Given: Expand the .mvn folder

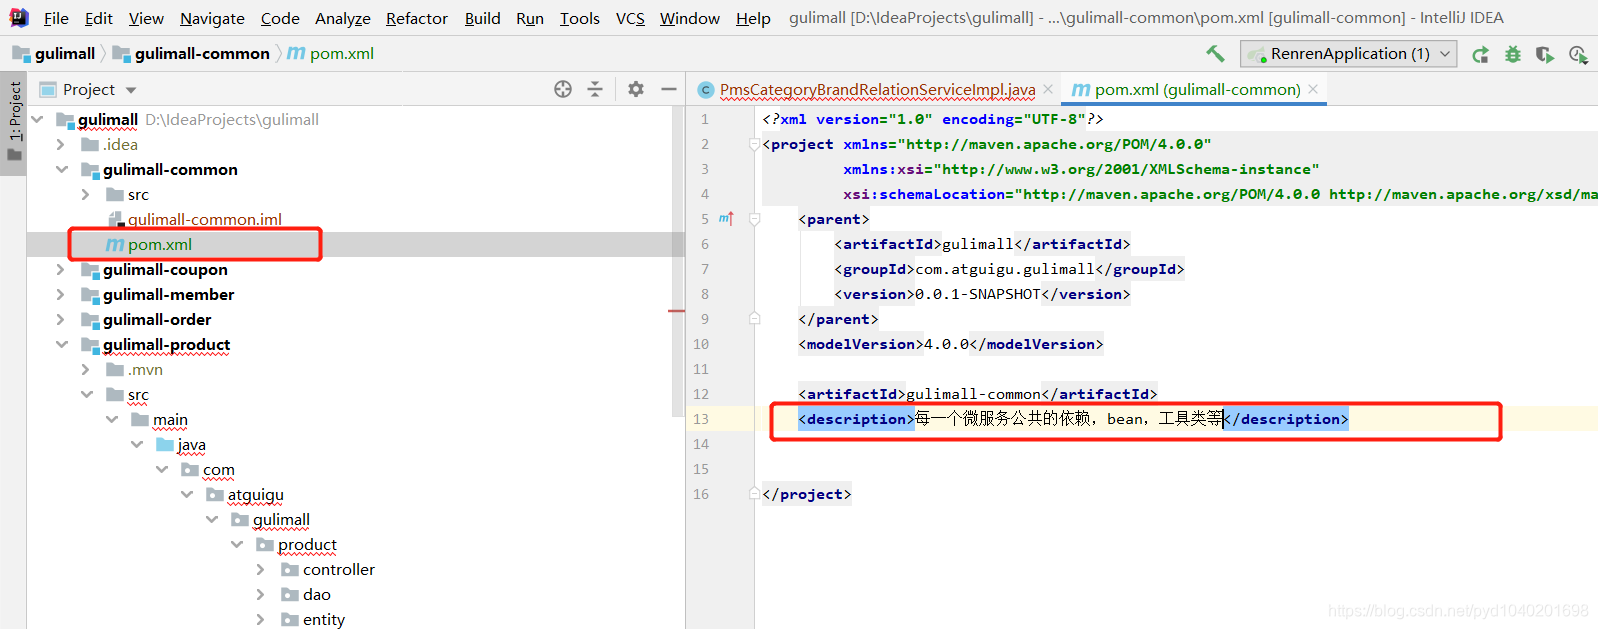Looking at the screenshot, I should point(86,369).
